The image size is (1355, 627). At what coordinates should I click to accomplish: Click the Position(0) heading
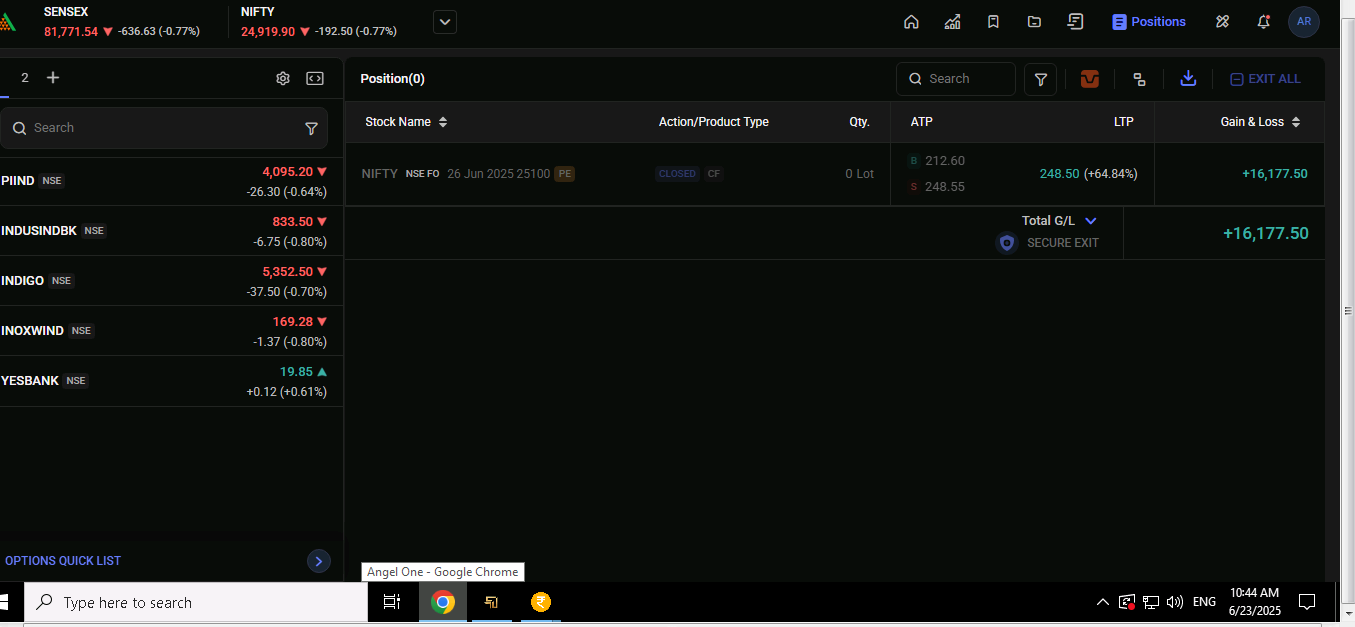pos(392,79)
